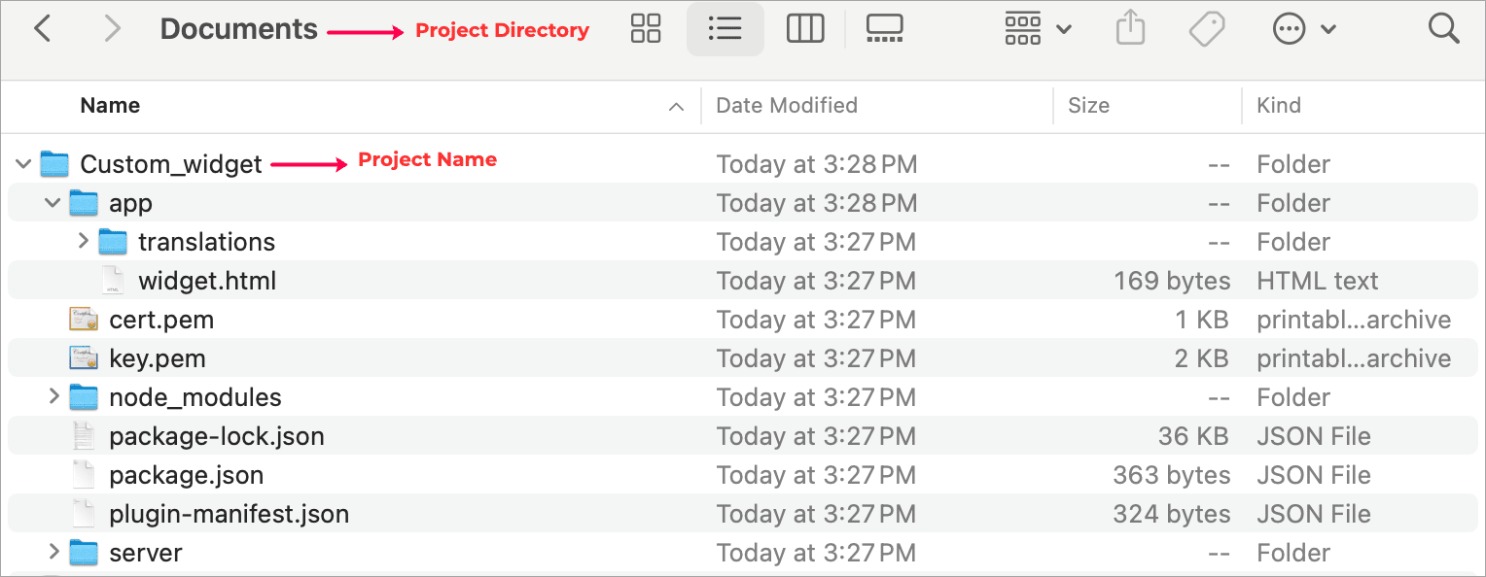
Task: Select the plugin-manifest.json file
Action: pos(229,514)
